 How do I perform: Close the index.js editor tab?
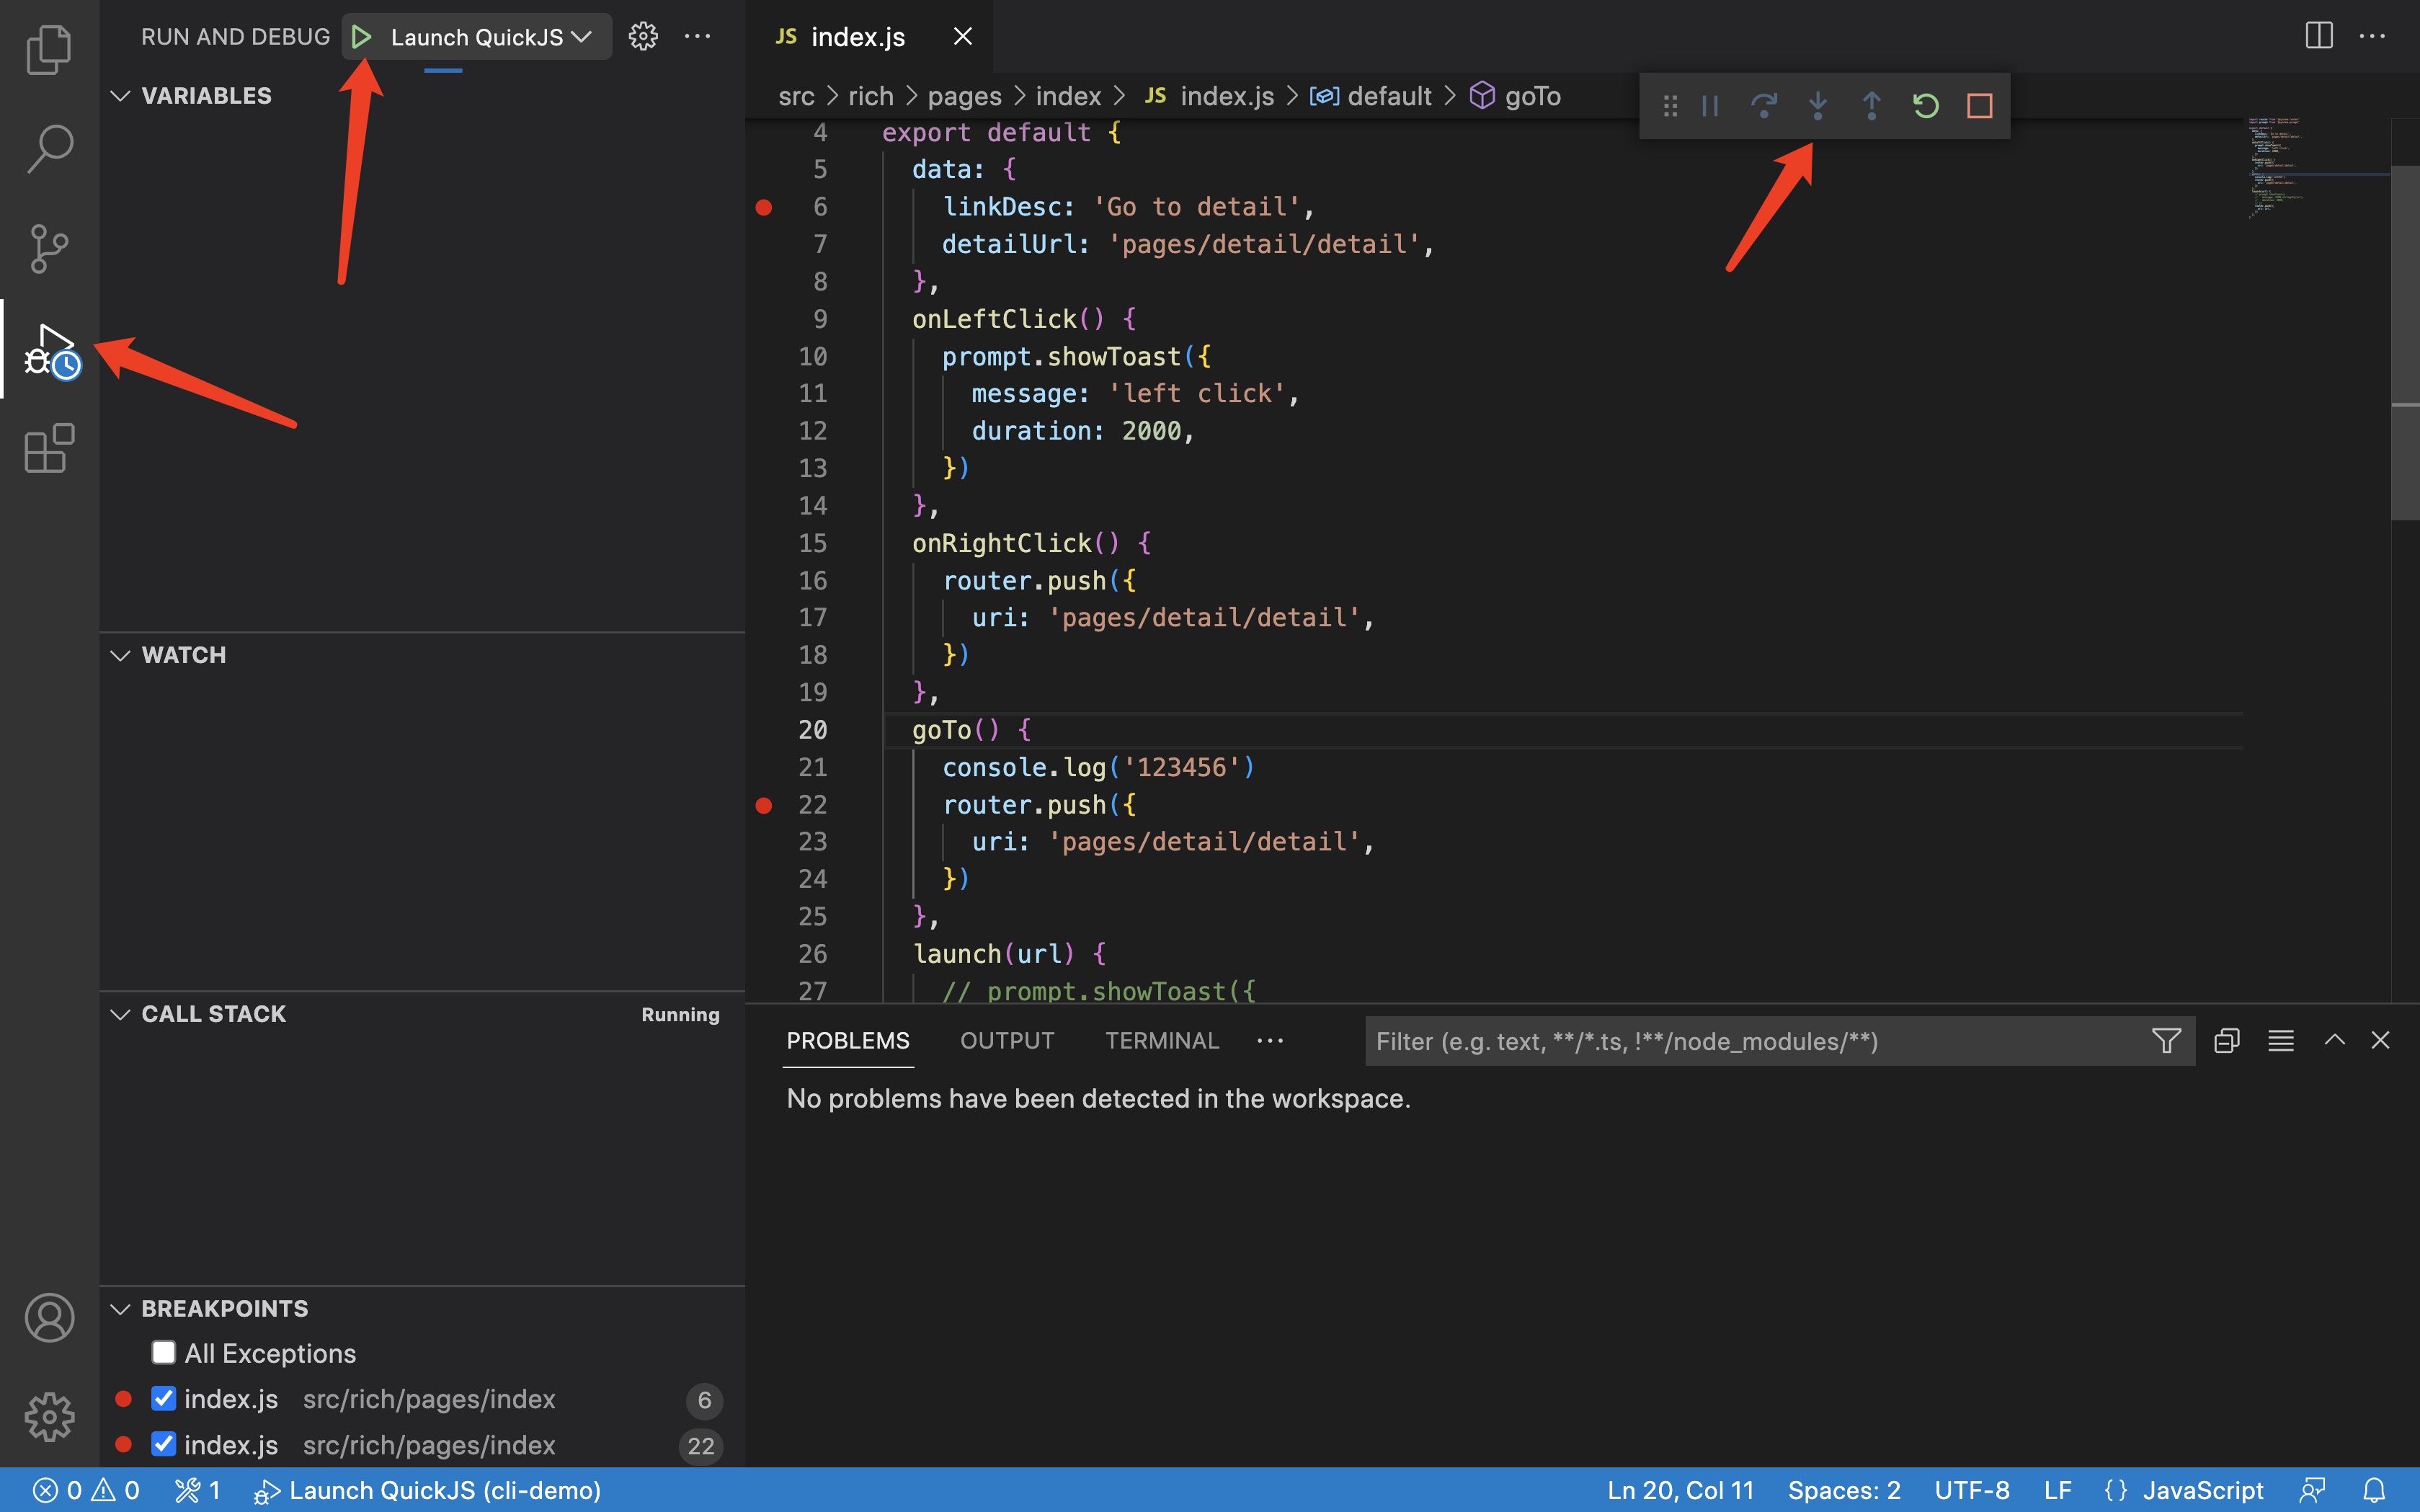(962, 37)
